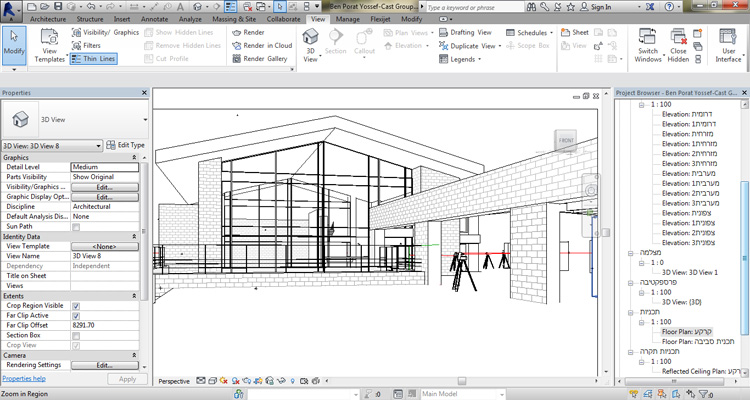This screenshot has height=400, width=750.
Task: Click the Help question mark icon
Action: [669, 7]
